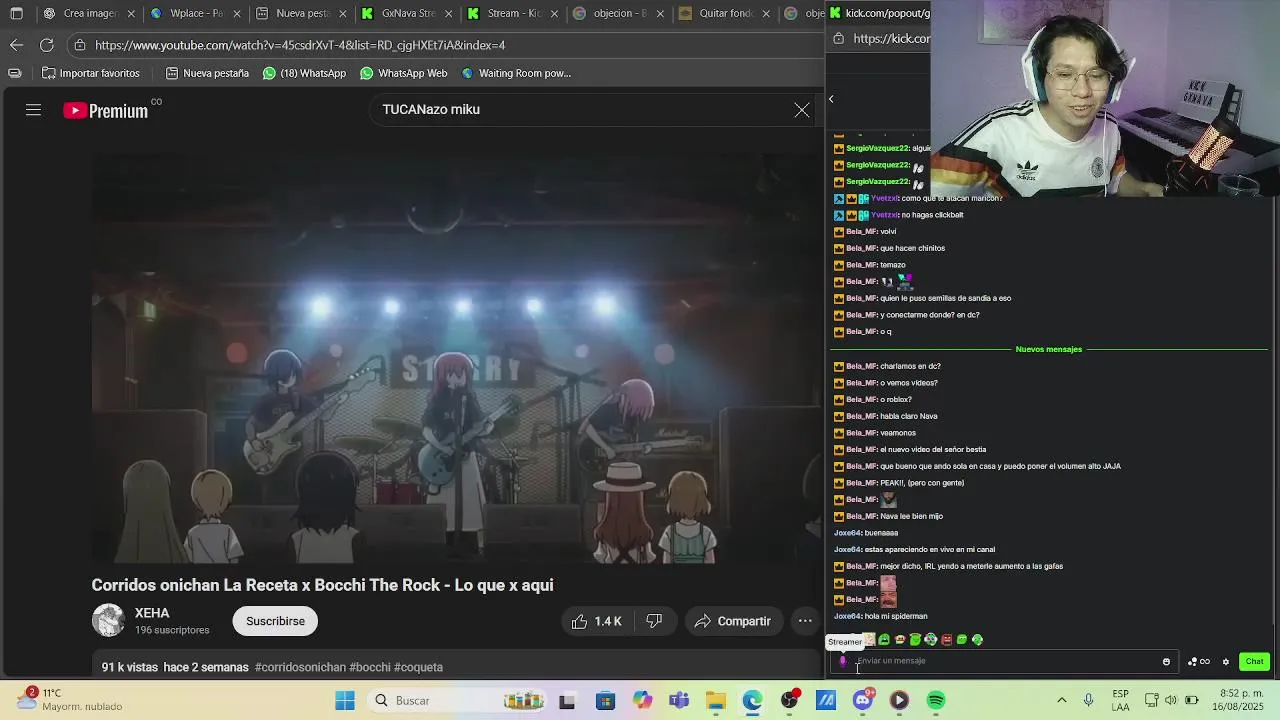Open more actions menu next to Compartir
Image resolution: width=1280 pixels, height=720 pixels.
[x=805, y=621]
